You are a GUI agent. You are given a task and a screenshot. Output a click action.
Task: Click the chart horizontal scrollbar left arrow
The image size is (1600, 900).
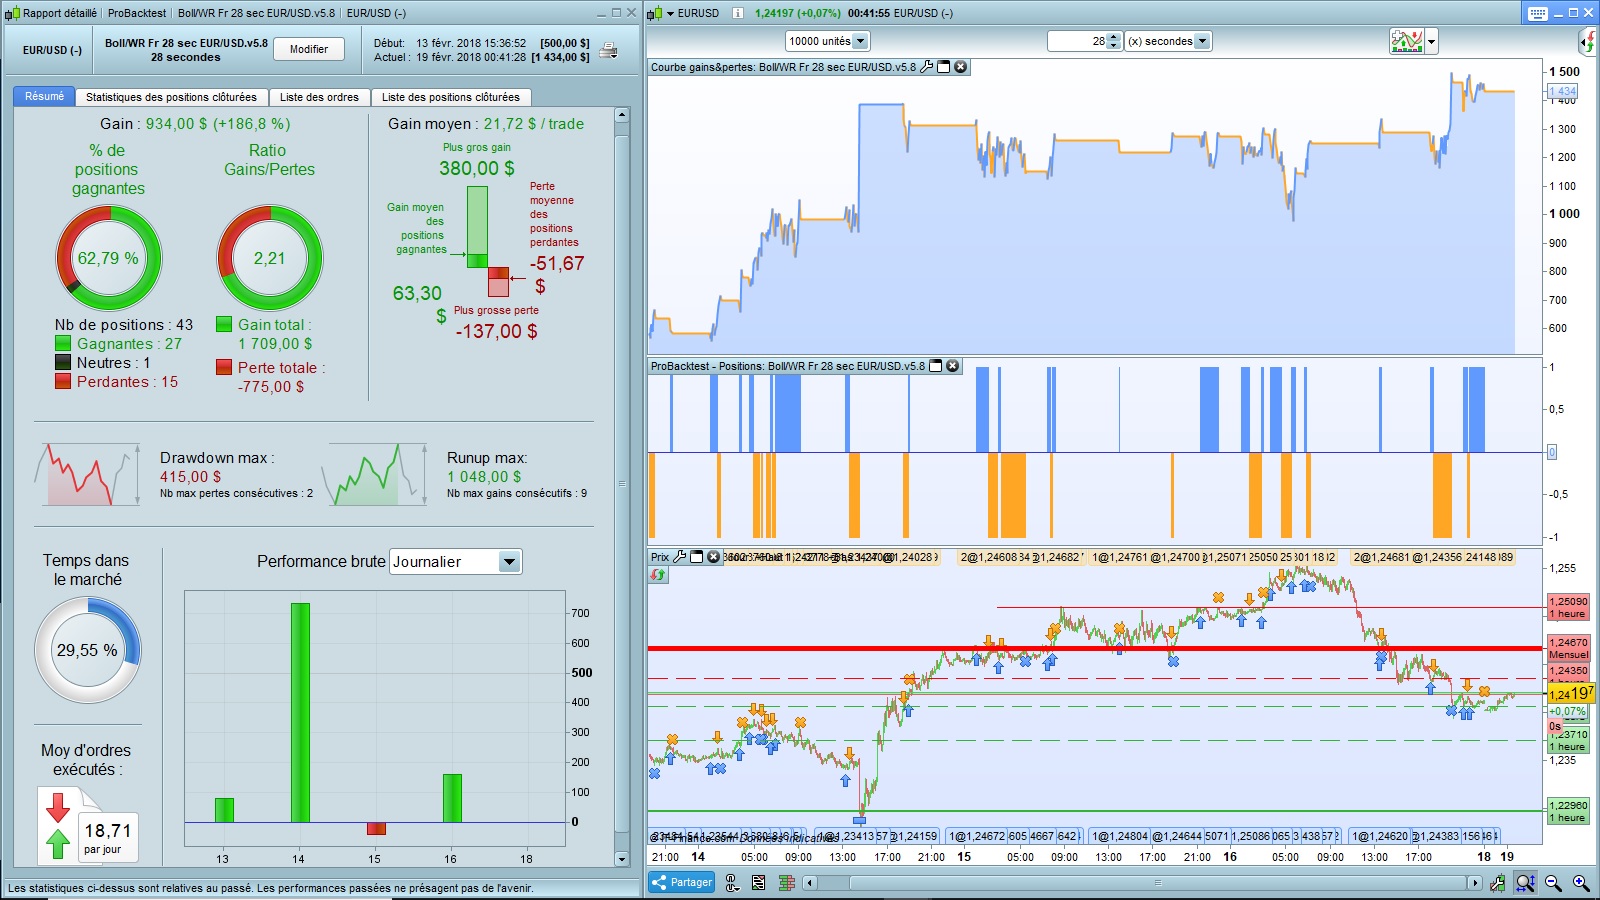click(811, 882)
